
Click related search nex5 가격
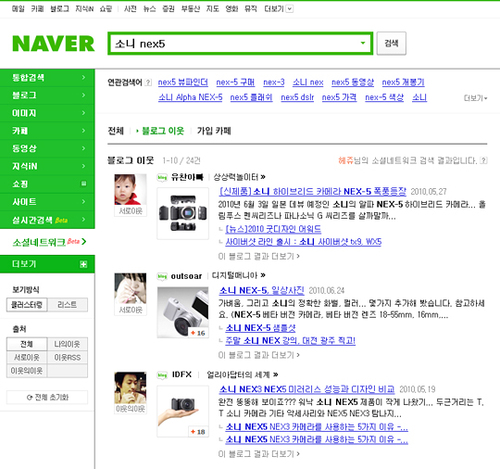tap(339, 97)
